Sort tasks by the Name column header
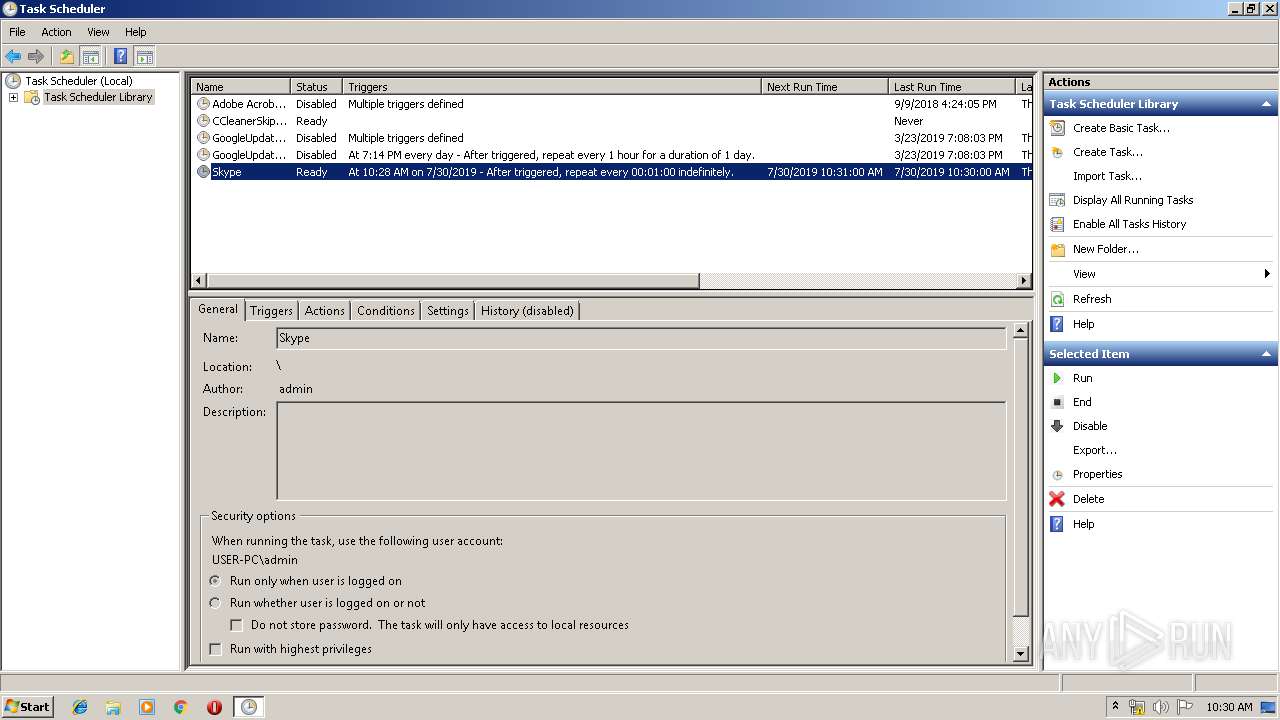 (x=241, y=87)
